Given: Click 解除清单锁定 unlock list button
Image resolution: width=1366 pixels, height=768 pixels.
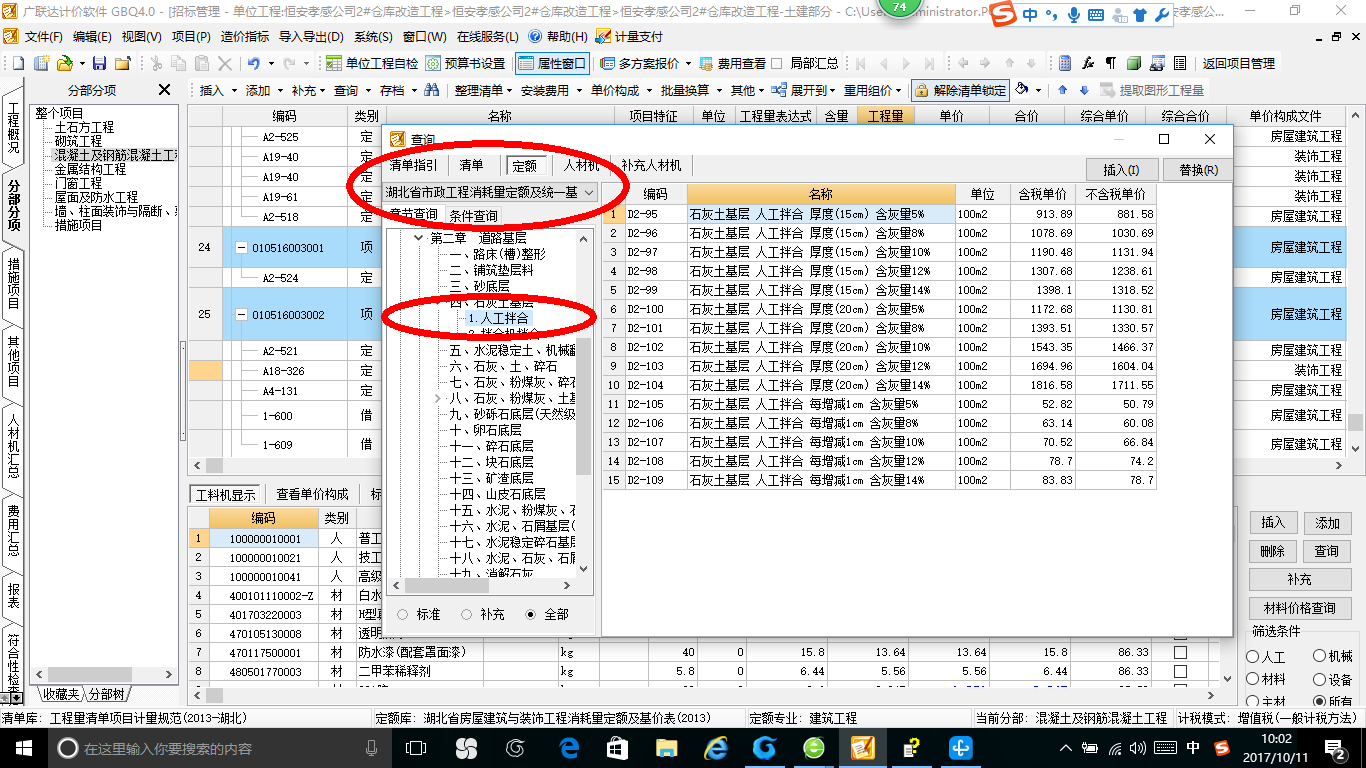Looking at the screenshot, I should point(960,90).
